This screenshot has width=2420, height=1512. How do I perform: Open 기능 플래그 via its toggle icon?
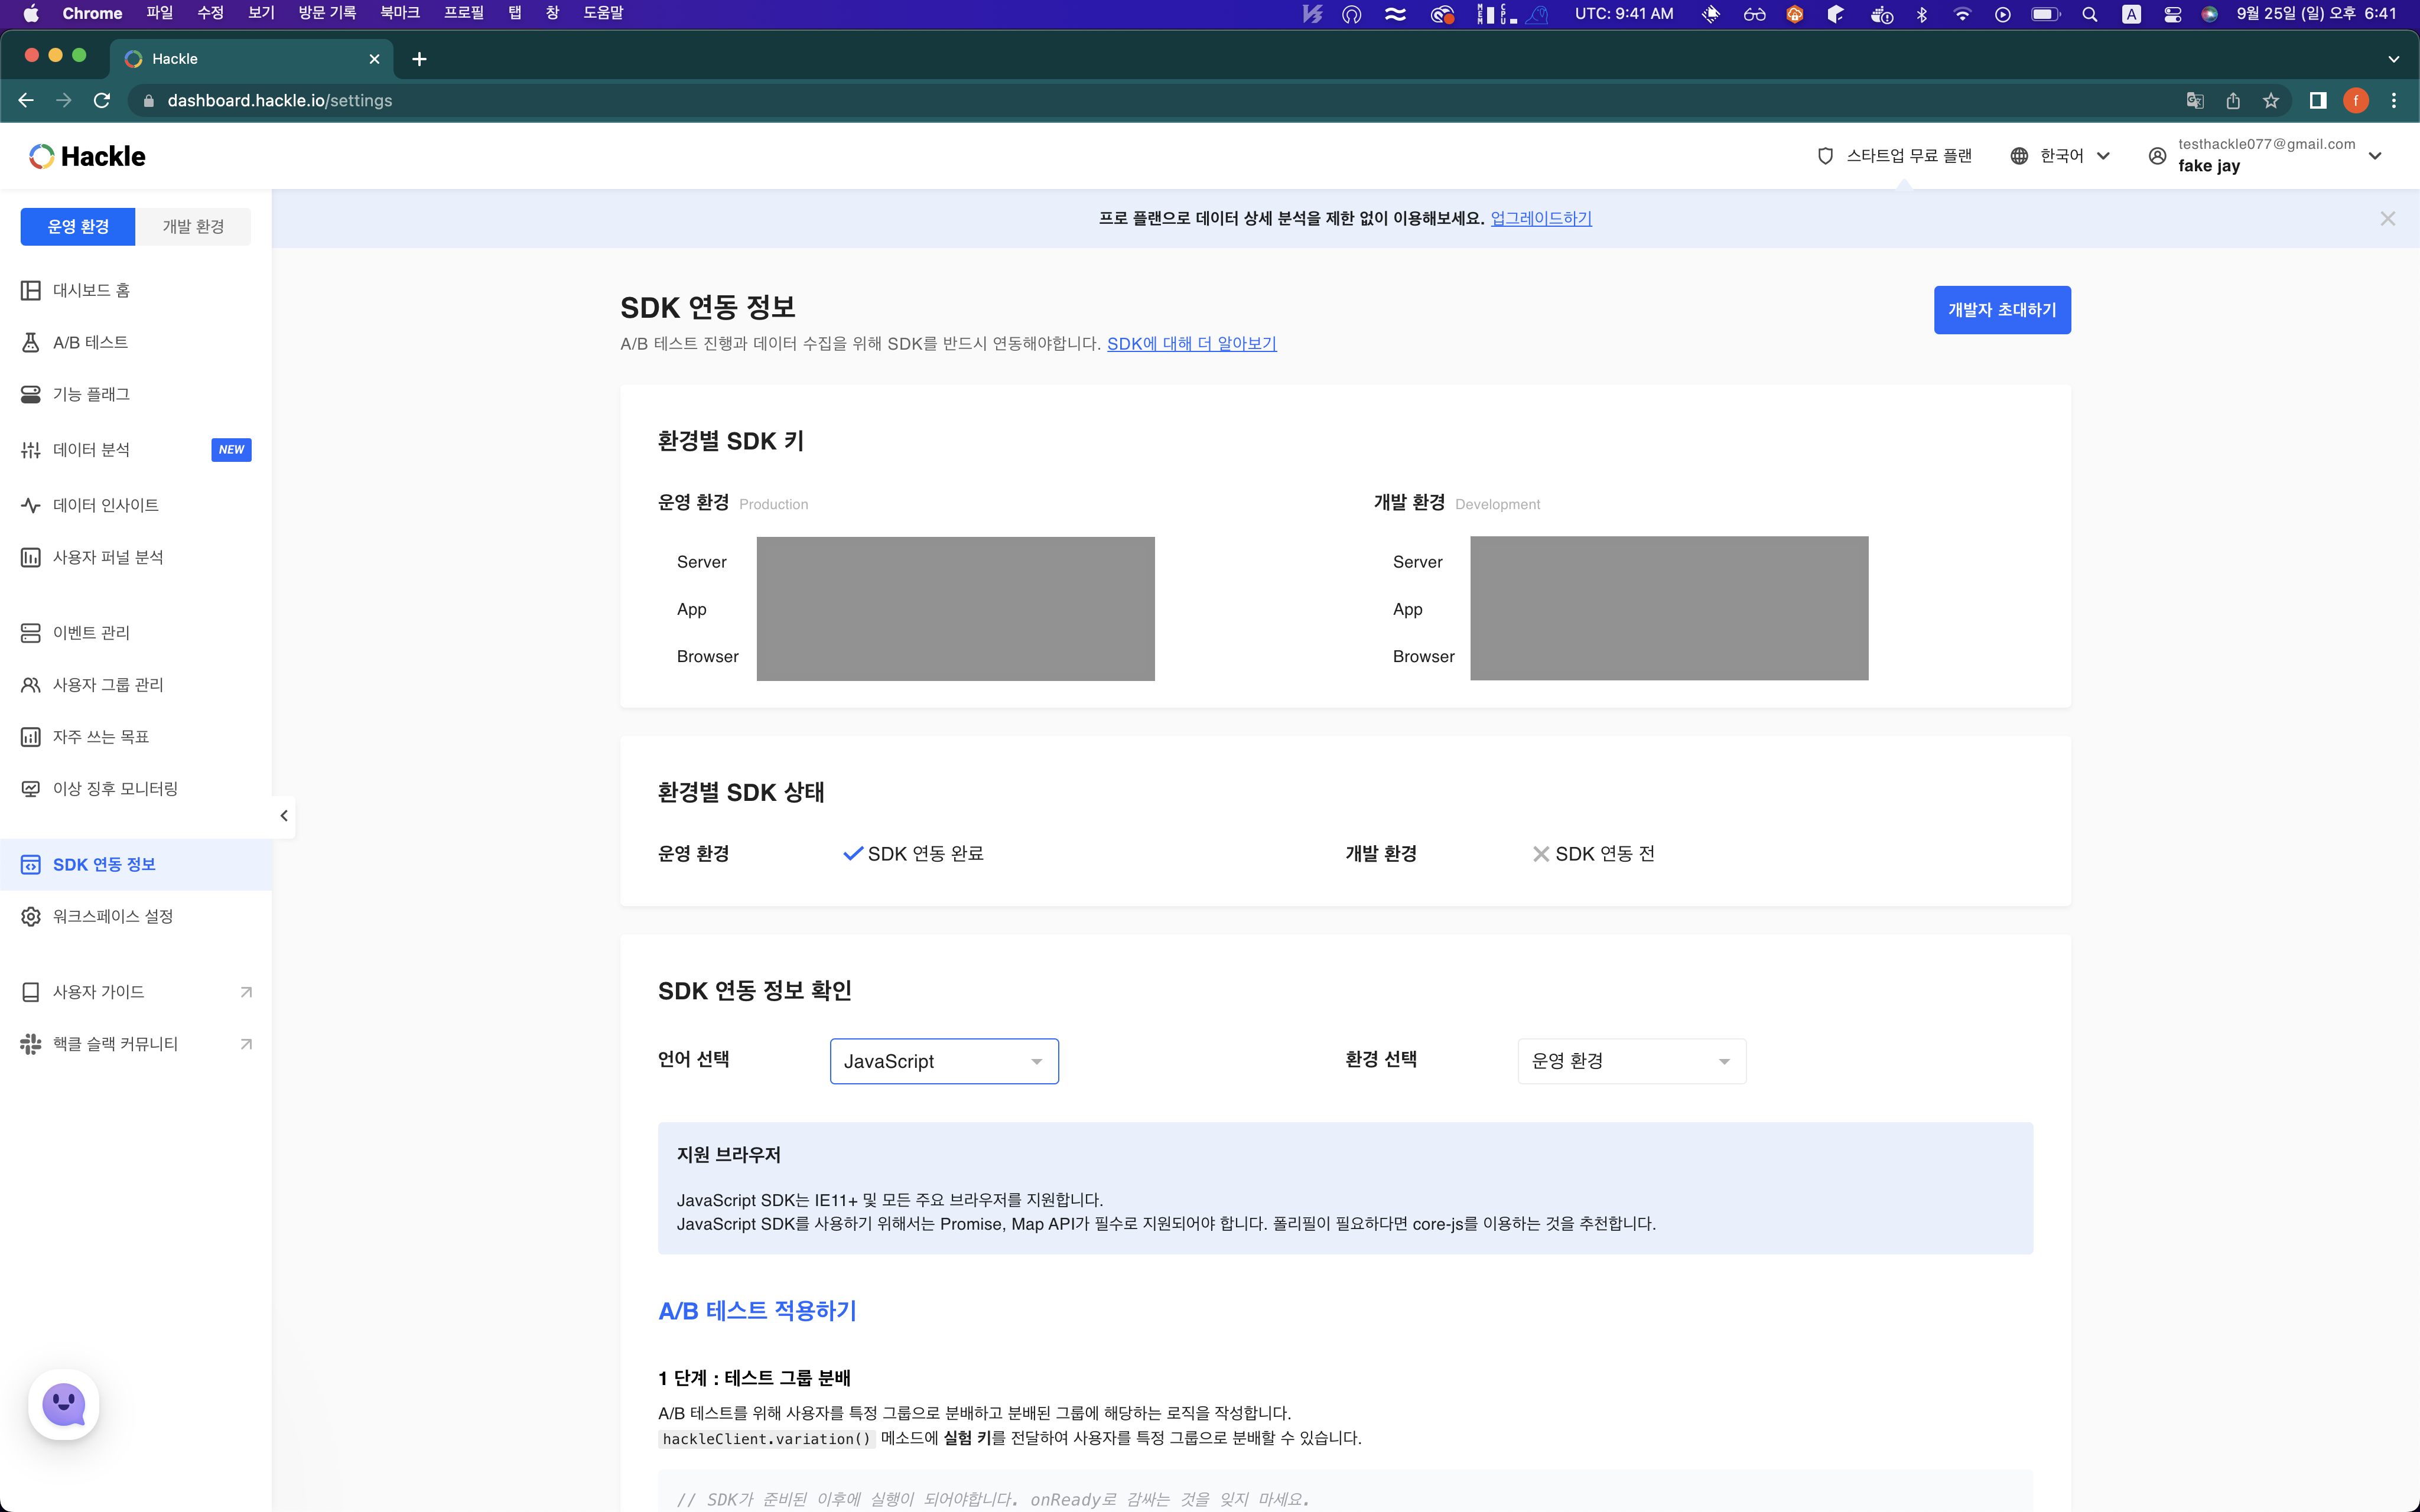click(x=31, y=394)
